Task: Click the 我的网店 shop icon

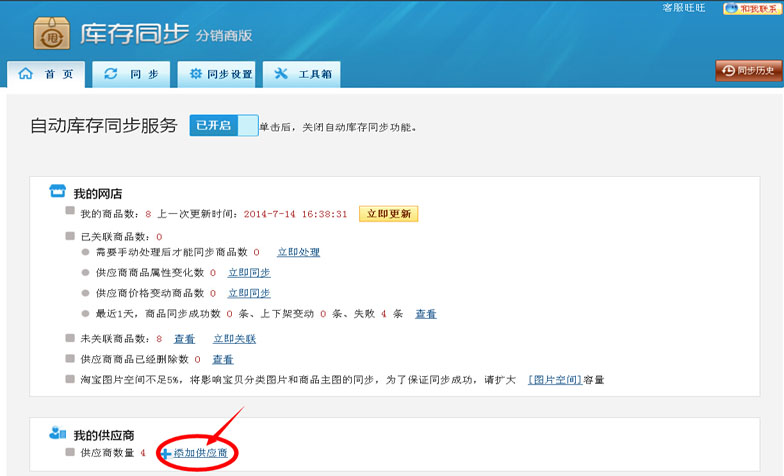Action: [x=58, y=191]
